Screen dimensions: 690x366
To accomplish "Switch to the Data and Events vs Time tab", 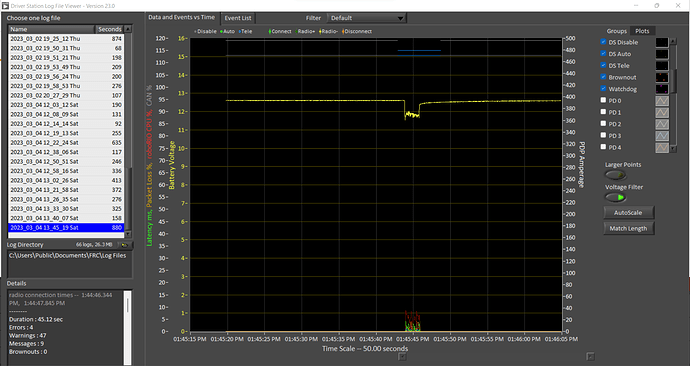I will pos(182,18).
